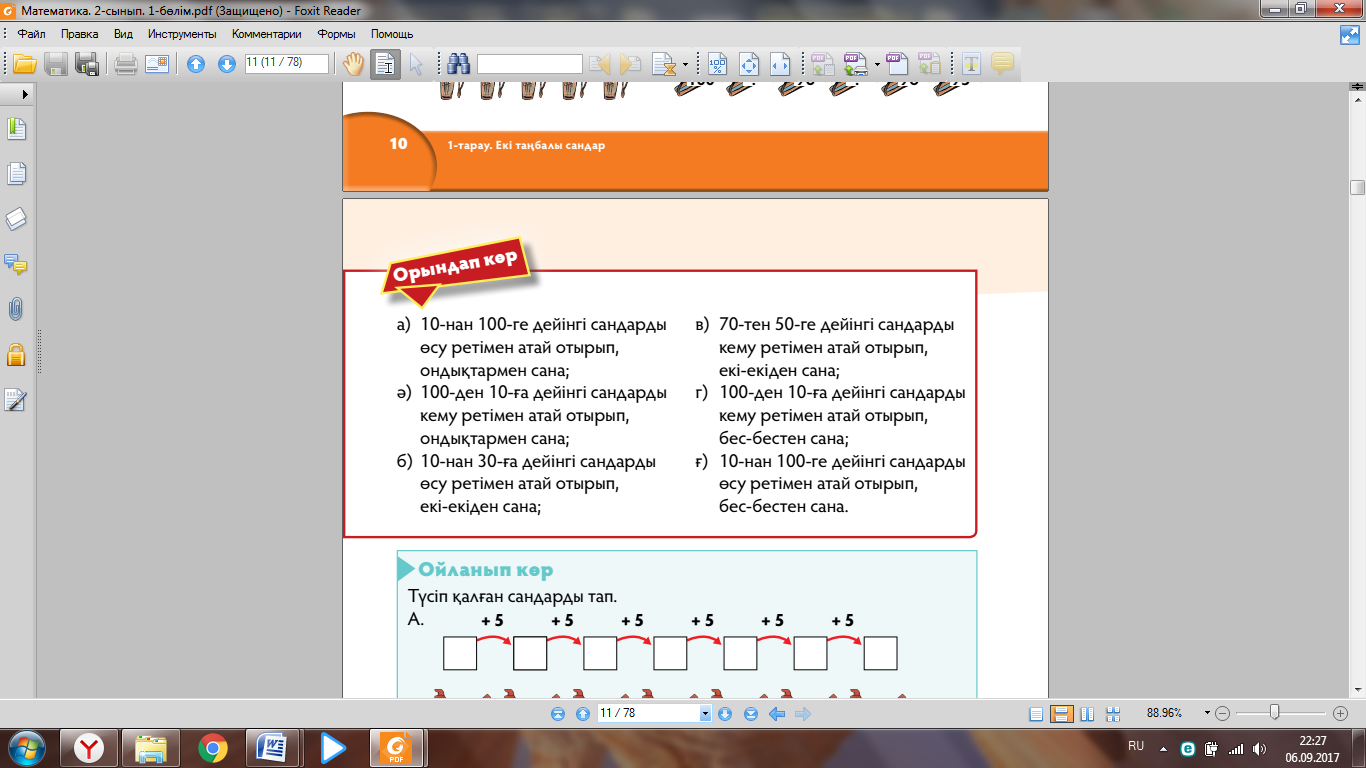The height and width of the screenshot is (768, 1366).
Task: Go to next page in bottom bar
Action: 725,714
